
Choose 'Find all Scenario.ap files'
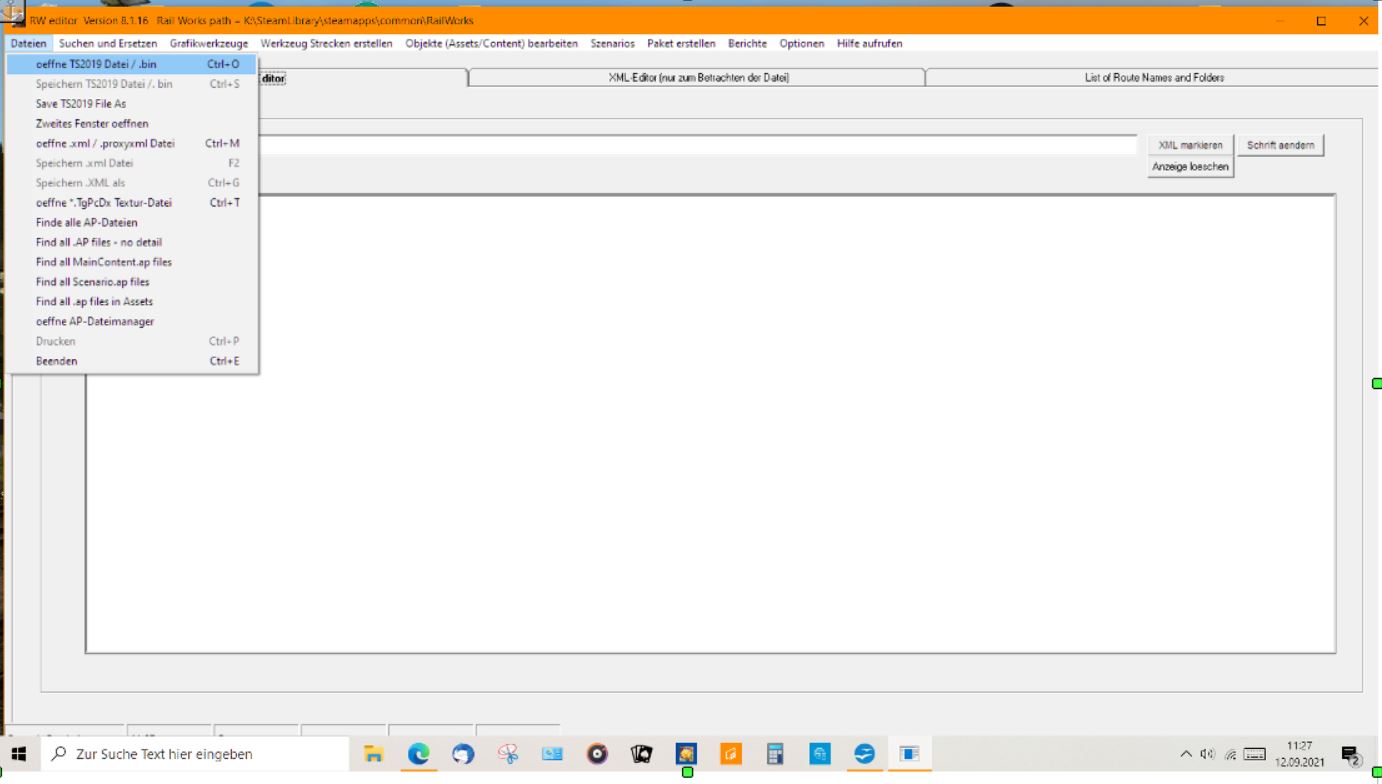(133, 282)
